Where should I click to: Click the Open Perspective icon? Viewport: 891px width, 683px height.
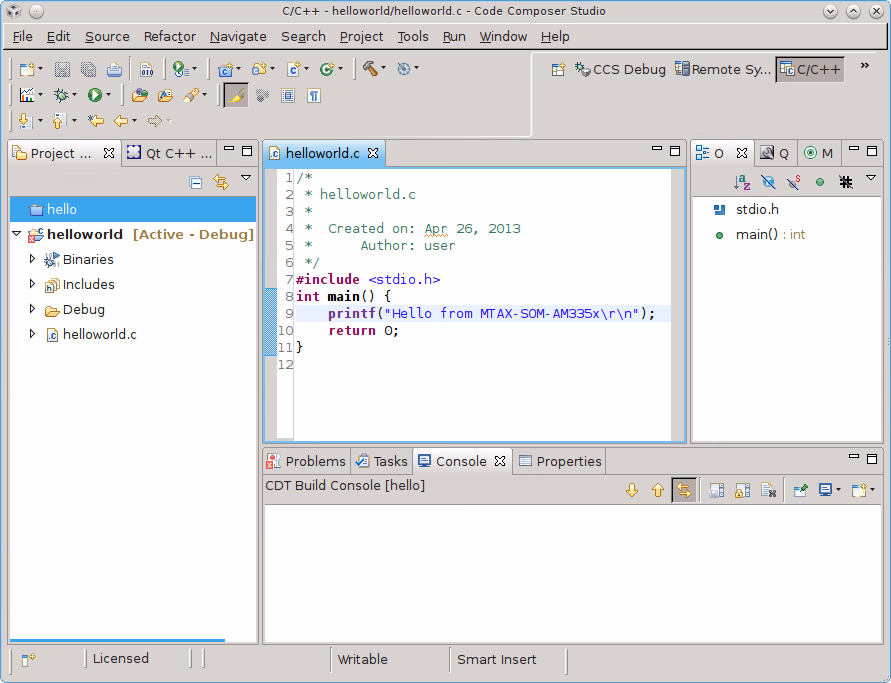coord(559,69)
